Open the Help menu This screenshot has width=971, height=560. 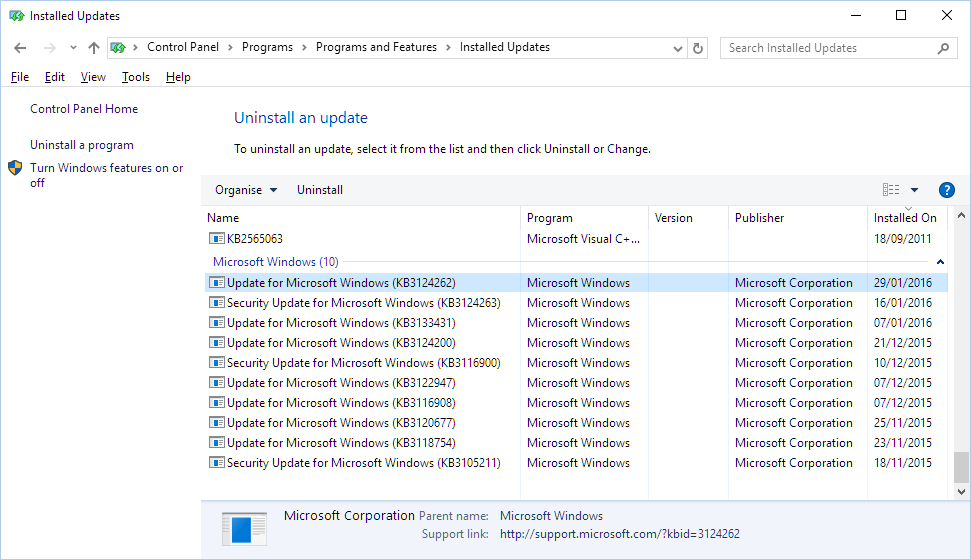(178, 77)
